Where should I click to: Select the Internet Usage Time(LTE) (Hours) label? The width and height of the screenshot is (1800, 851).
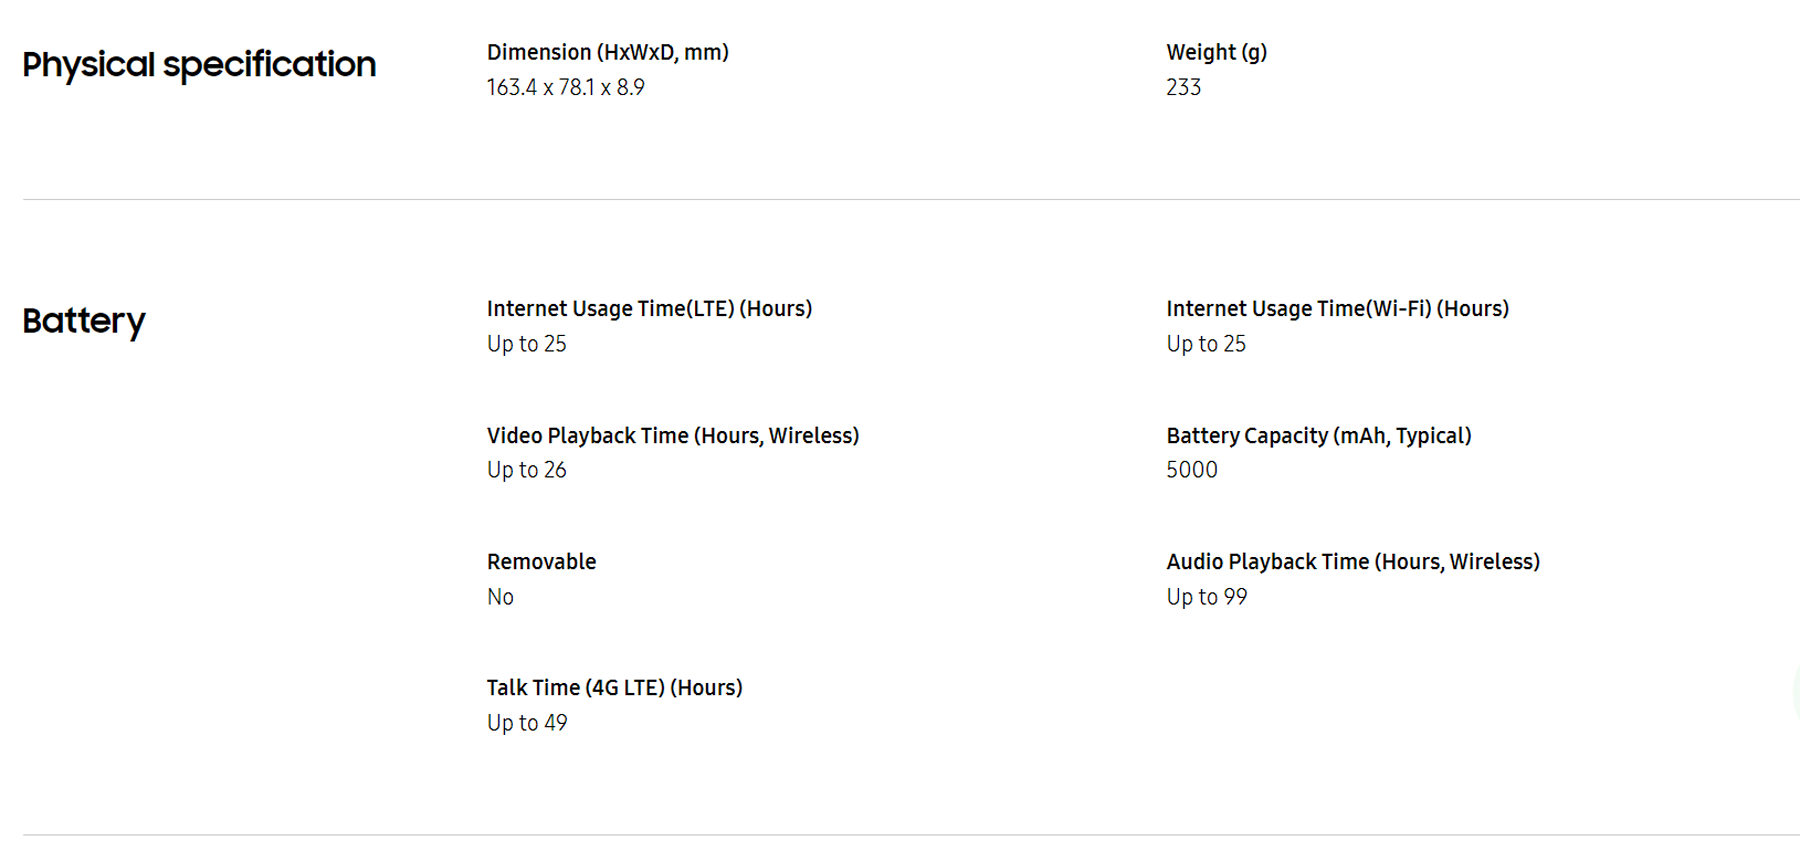coord(649,309)
